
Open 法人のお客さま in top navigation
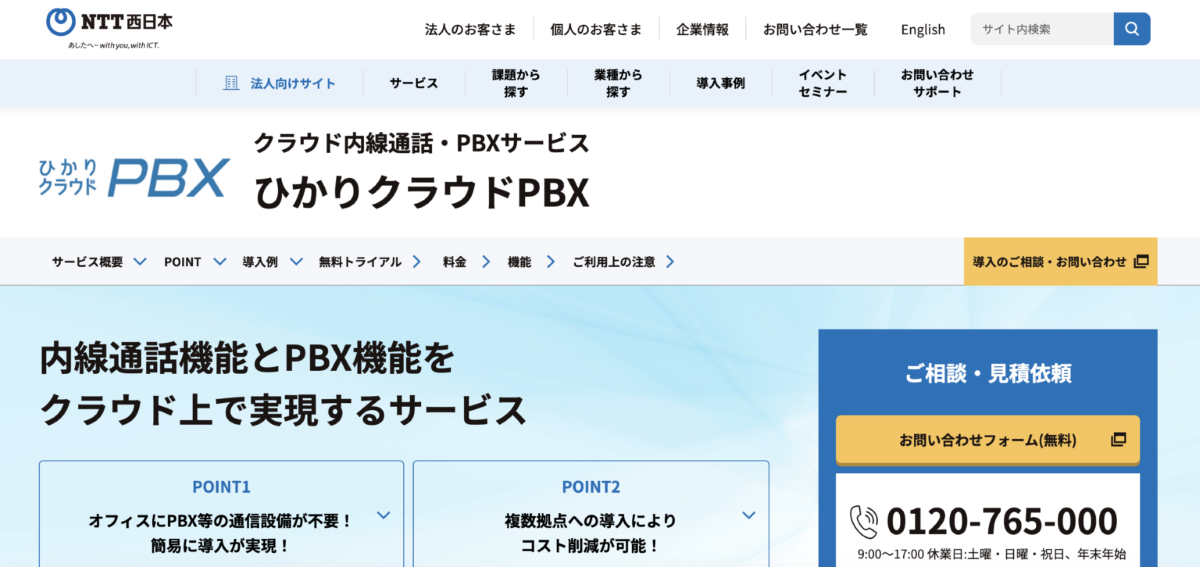point(470,29)
